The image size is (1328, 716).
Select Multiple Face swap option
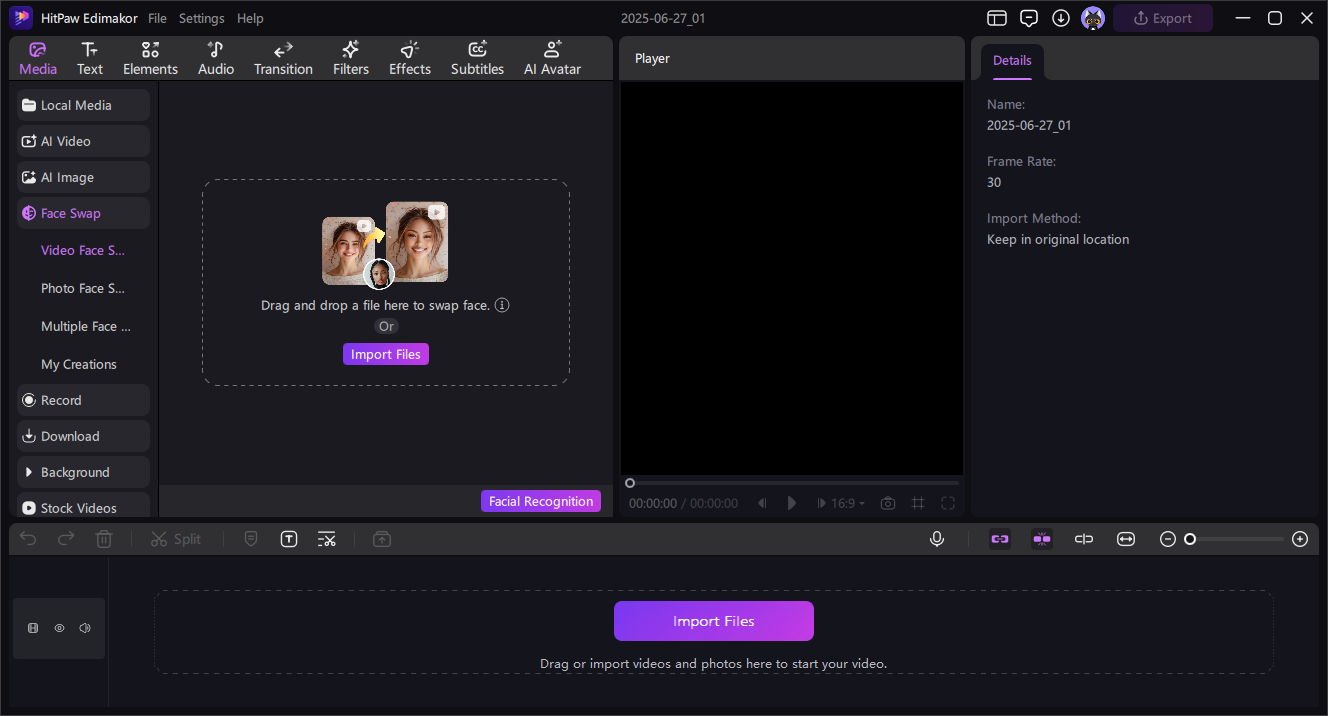click(x=86, y=326)
